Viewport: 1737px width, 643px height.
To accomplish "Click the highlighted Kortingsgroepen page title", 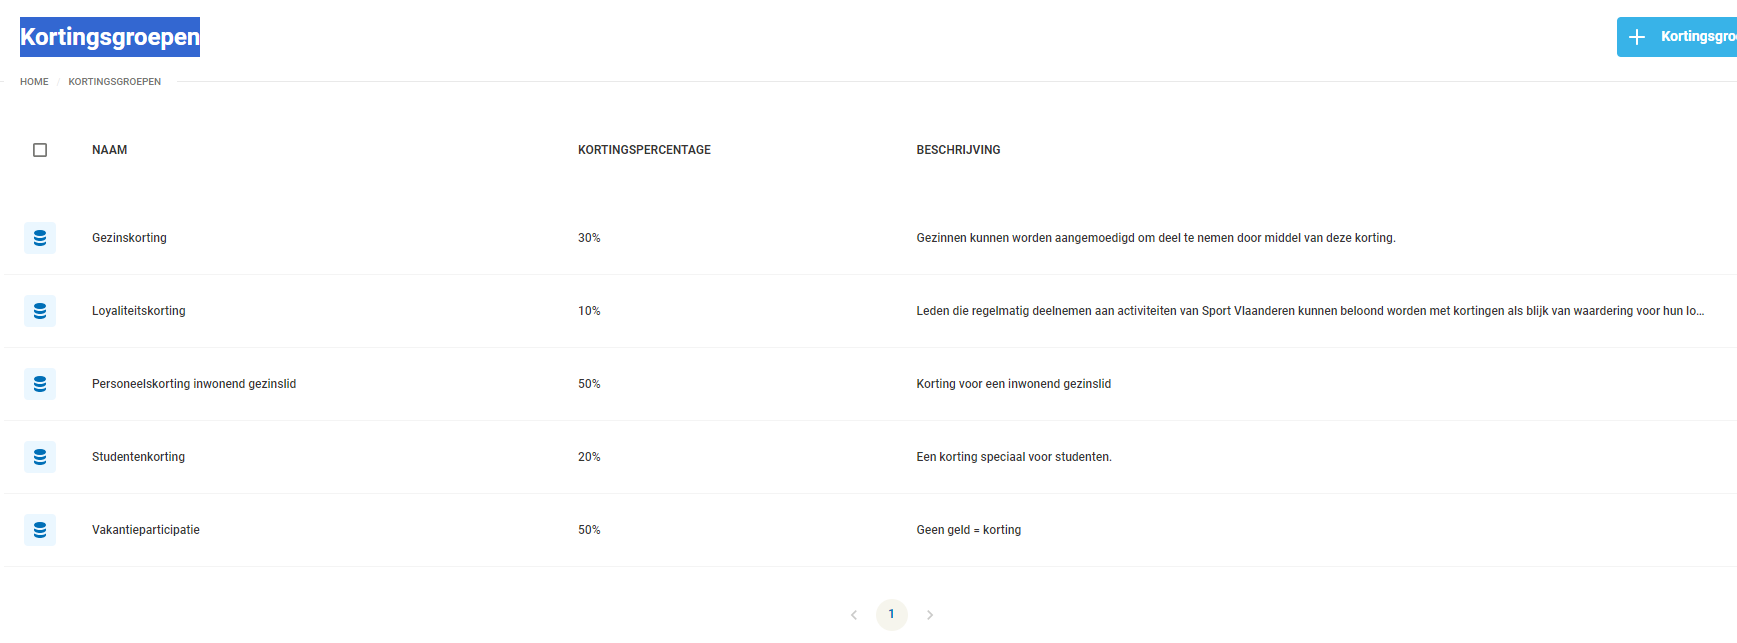I will click(x=110, y=37).
